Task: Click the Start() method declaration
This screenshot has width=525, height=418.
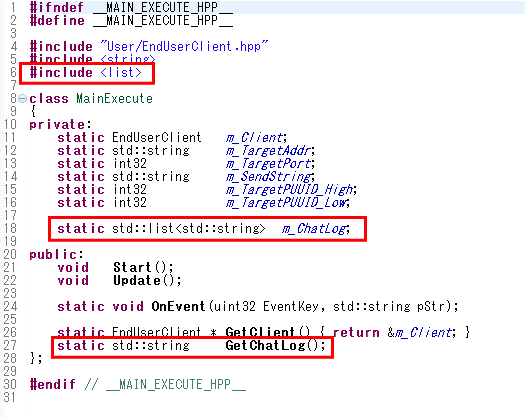Action: pos(143,268)
